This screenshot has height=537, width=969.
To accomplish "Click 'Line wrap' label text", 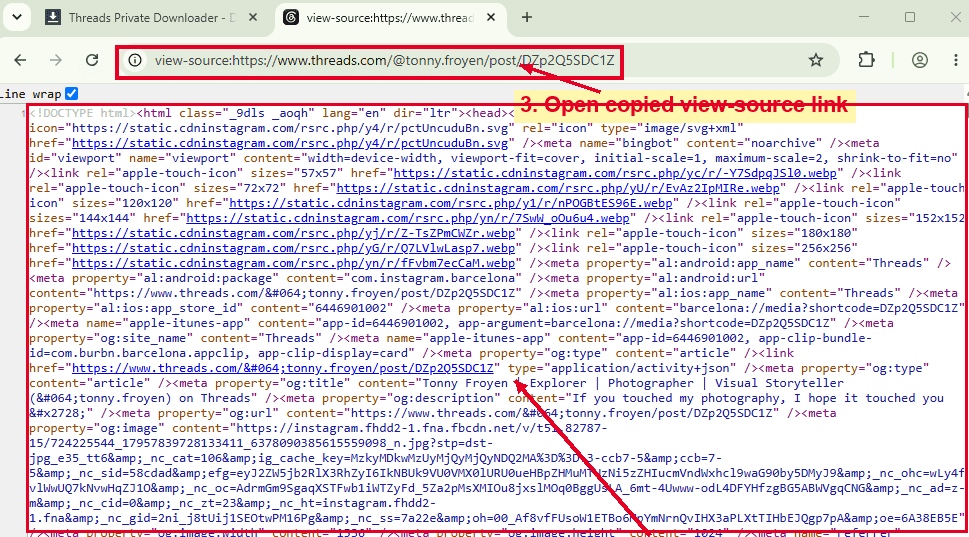I will click(x=31, y=94).
